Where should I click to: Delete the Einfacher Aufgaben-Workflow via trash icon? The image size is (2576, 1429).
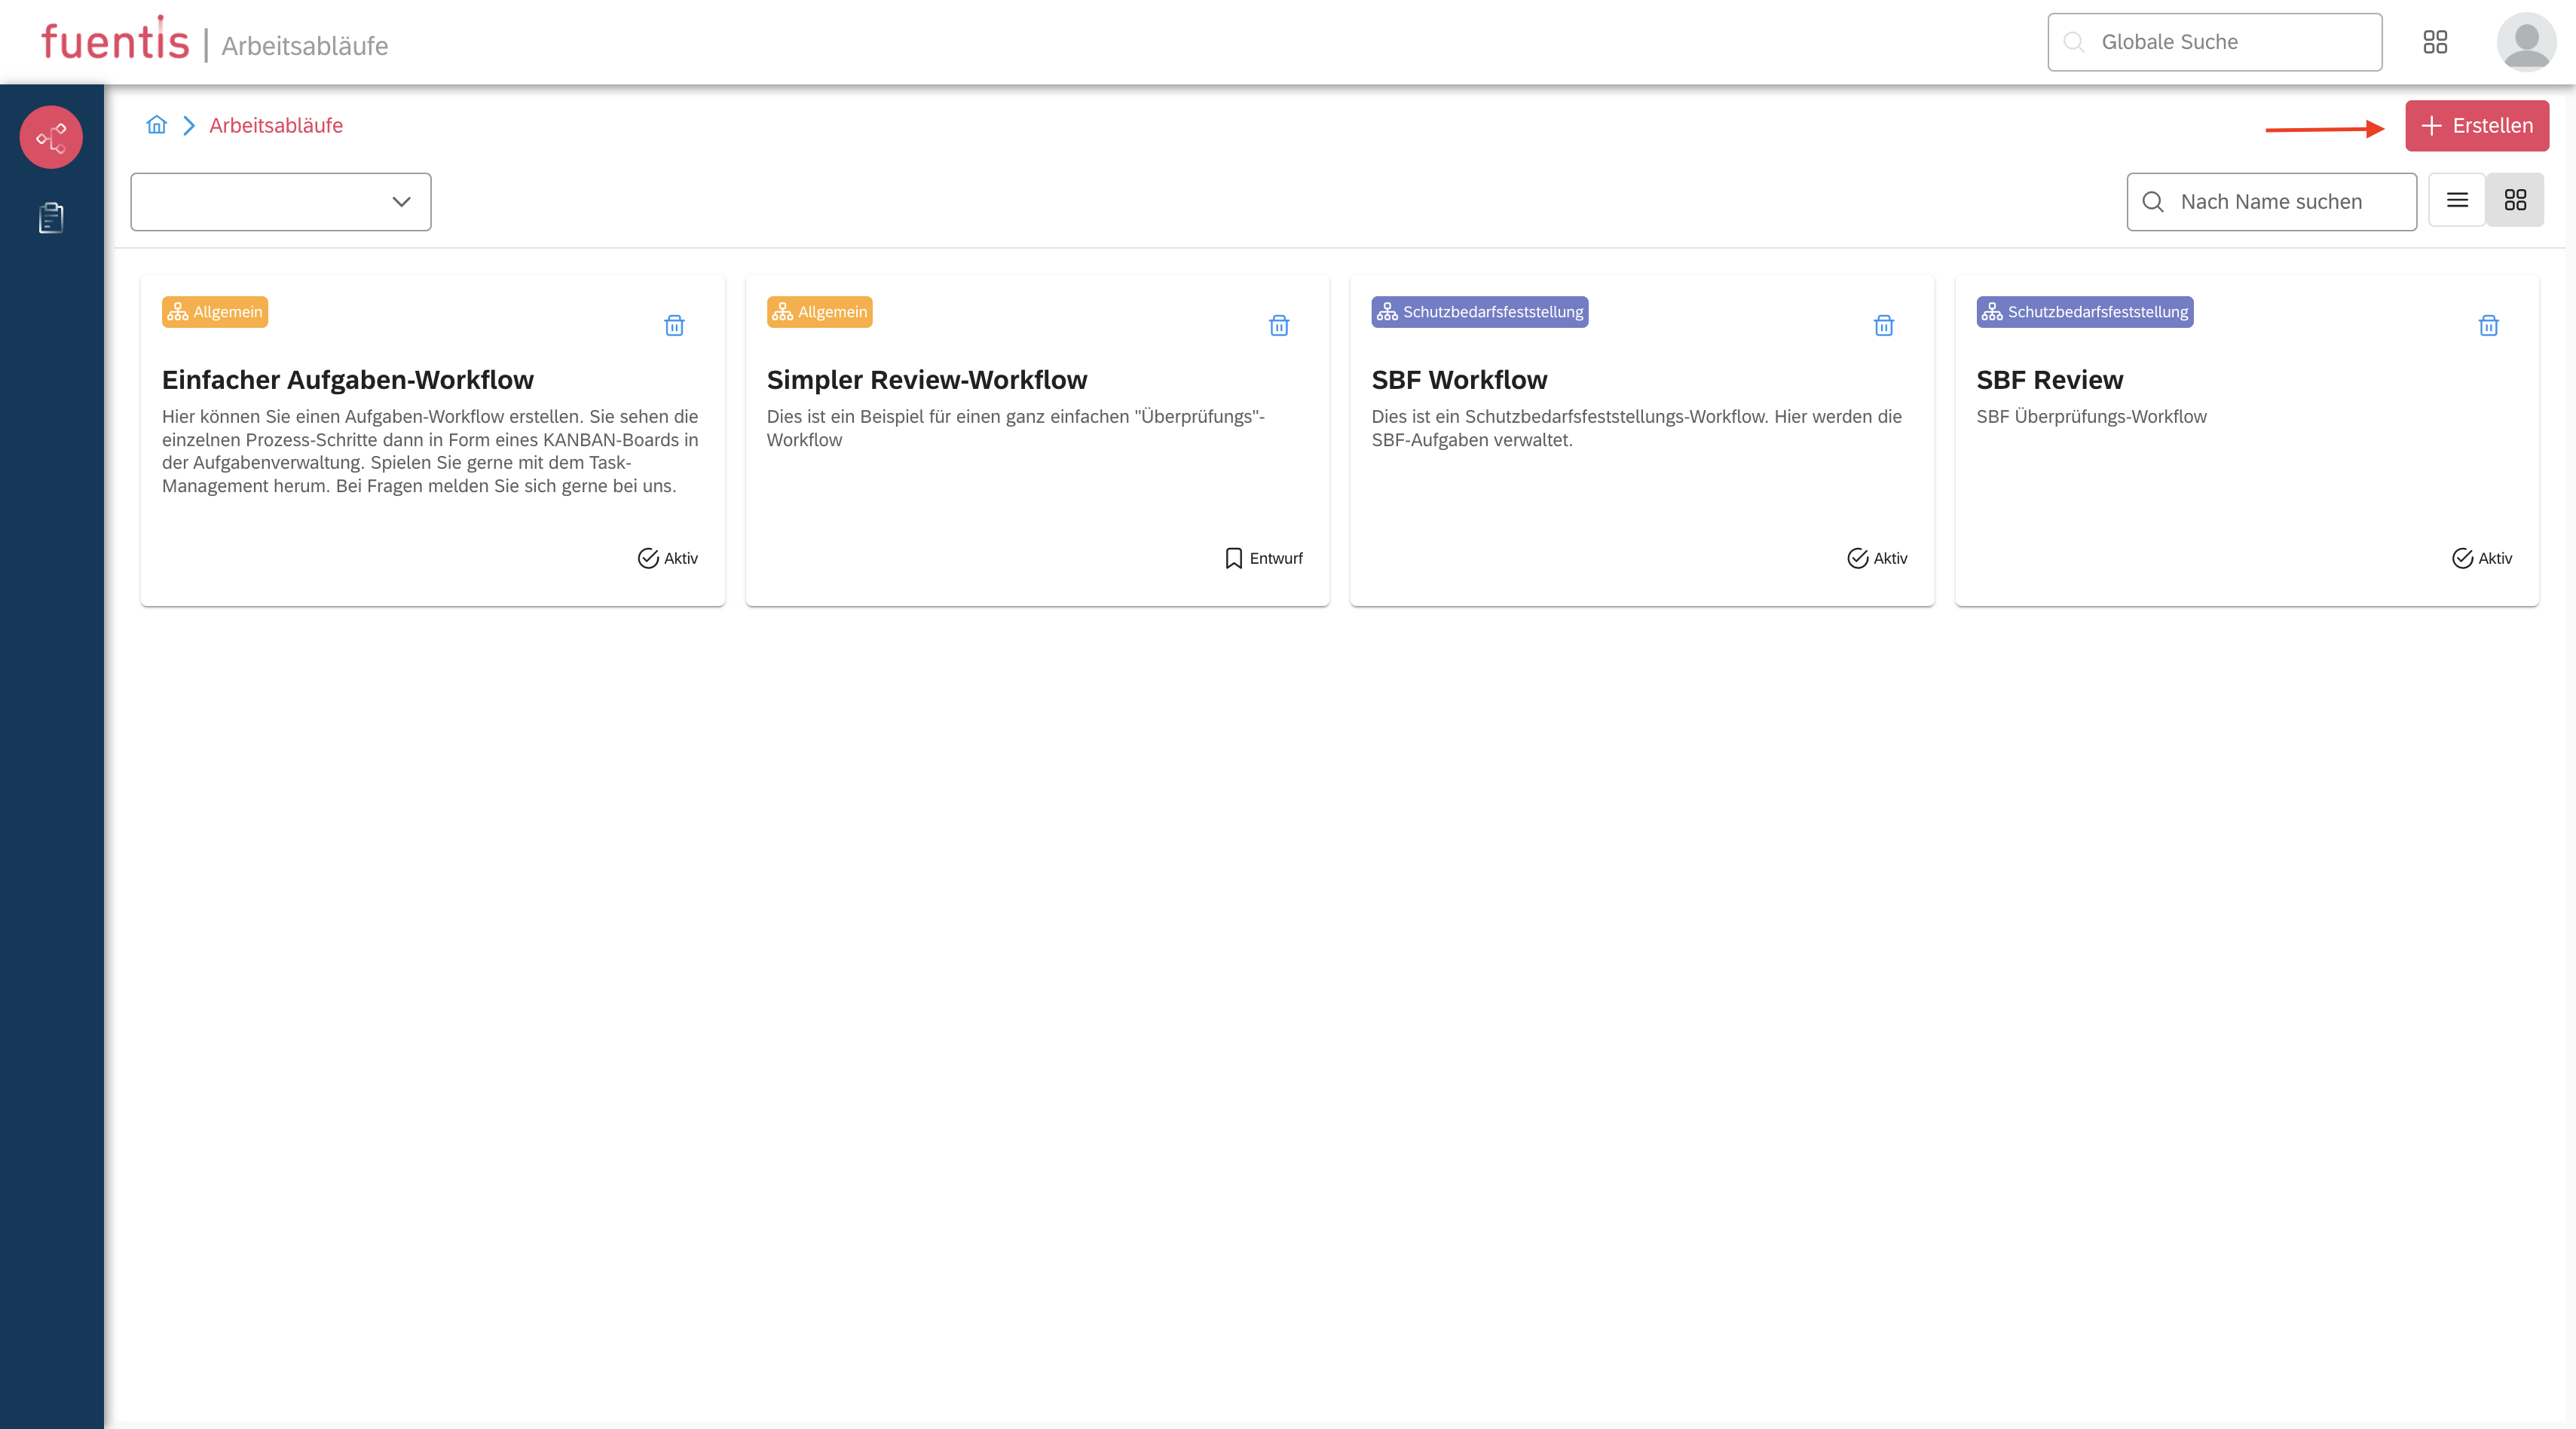click(673, 326)
